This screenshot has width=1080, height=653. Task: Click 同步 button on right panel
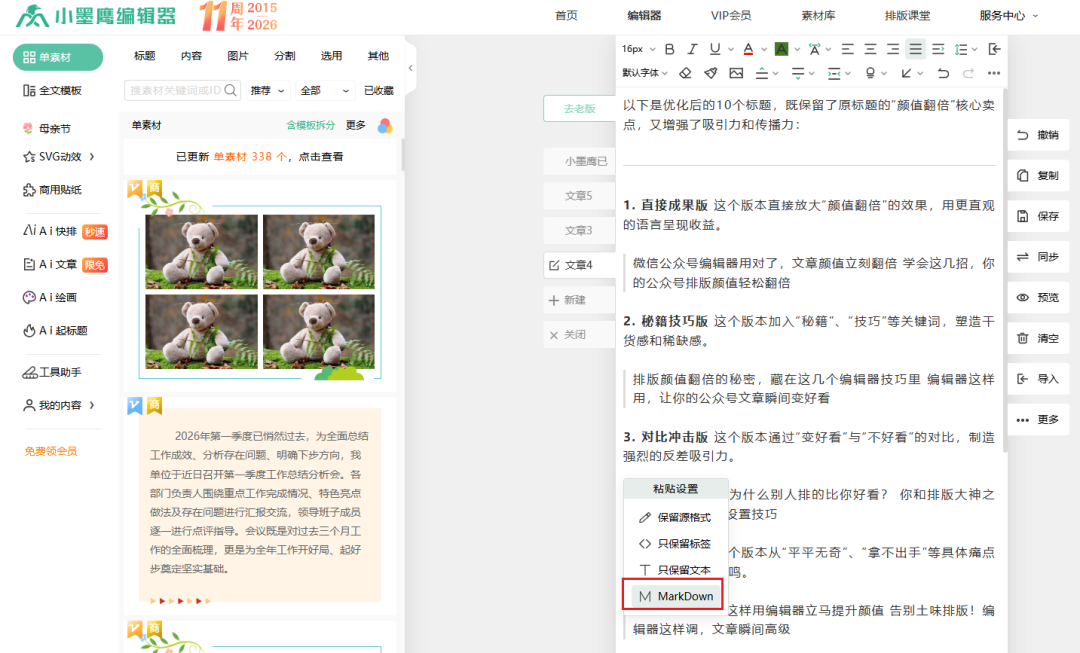pos(1038,257)
